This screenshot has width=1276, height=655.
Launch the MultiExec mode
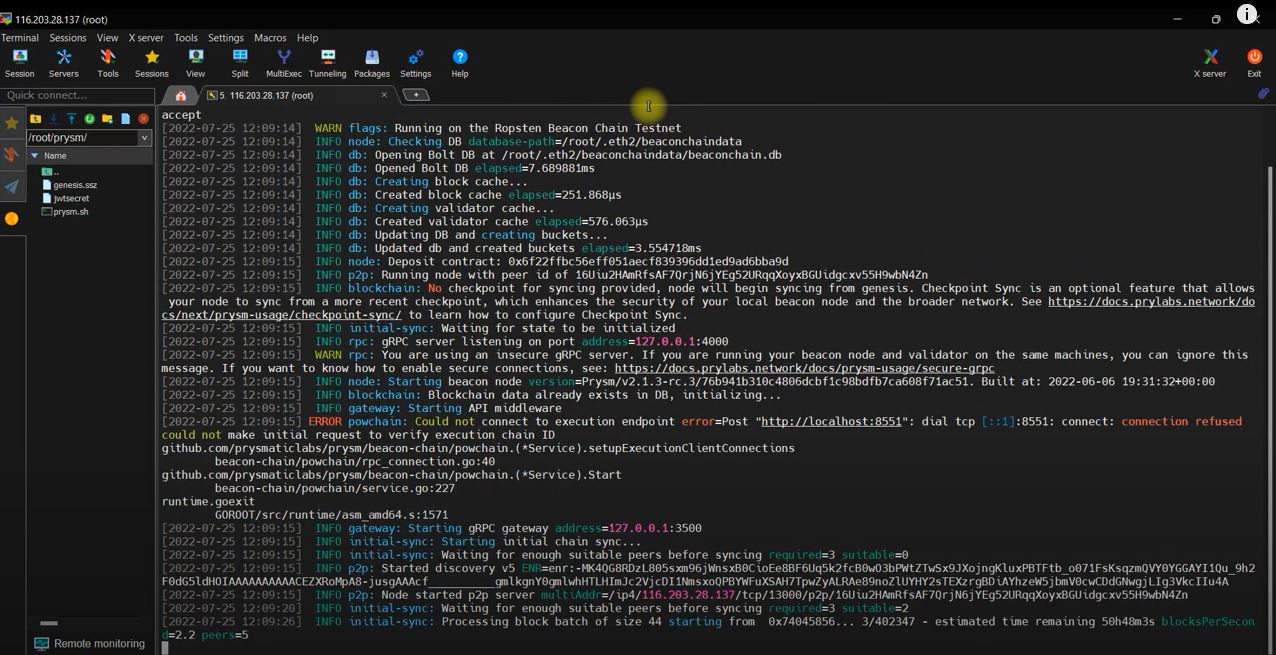(x=283, y=63)
